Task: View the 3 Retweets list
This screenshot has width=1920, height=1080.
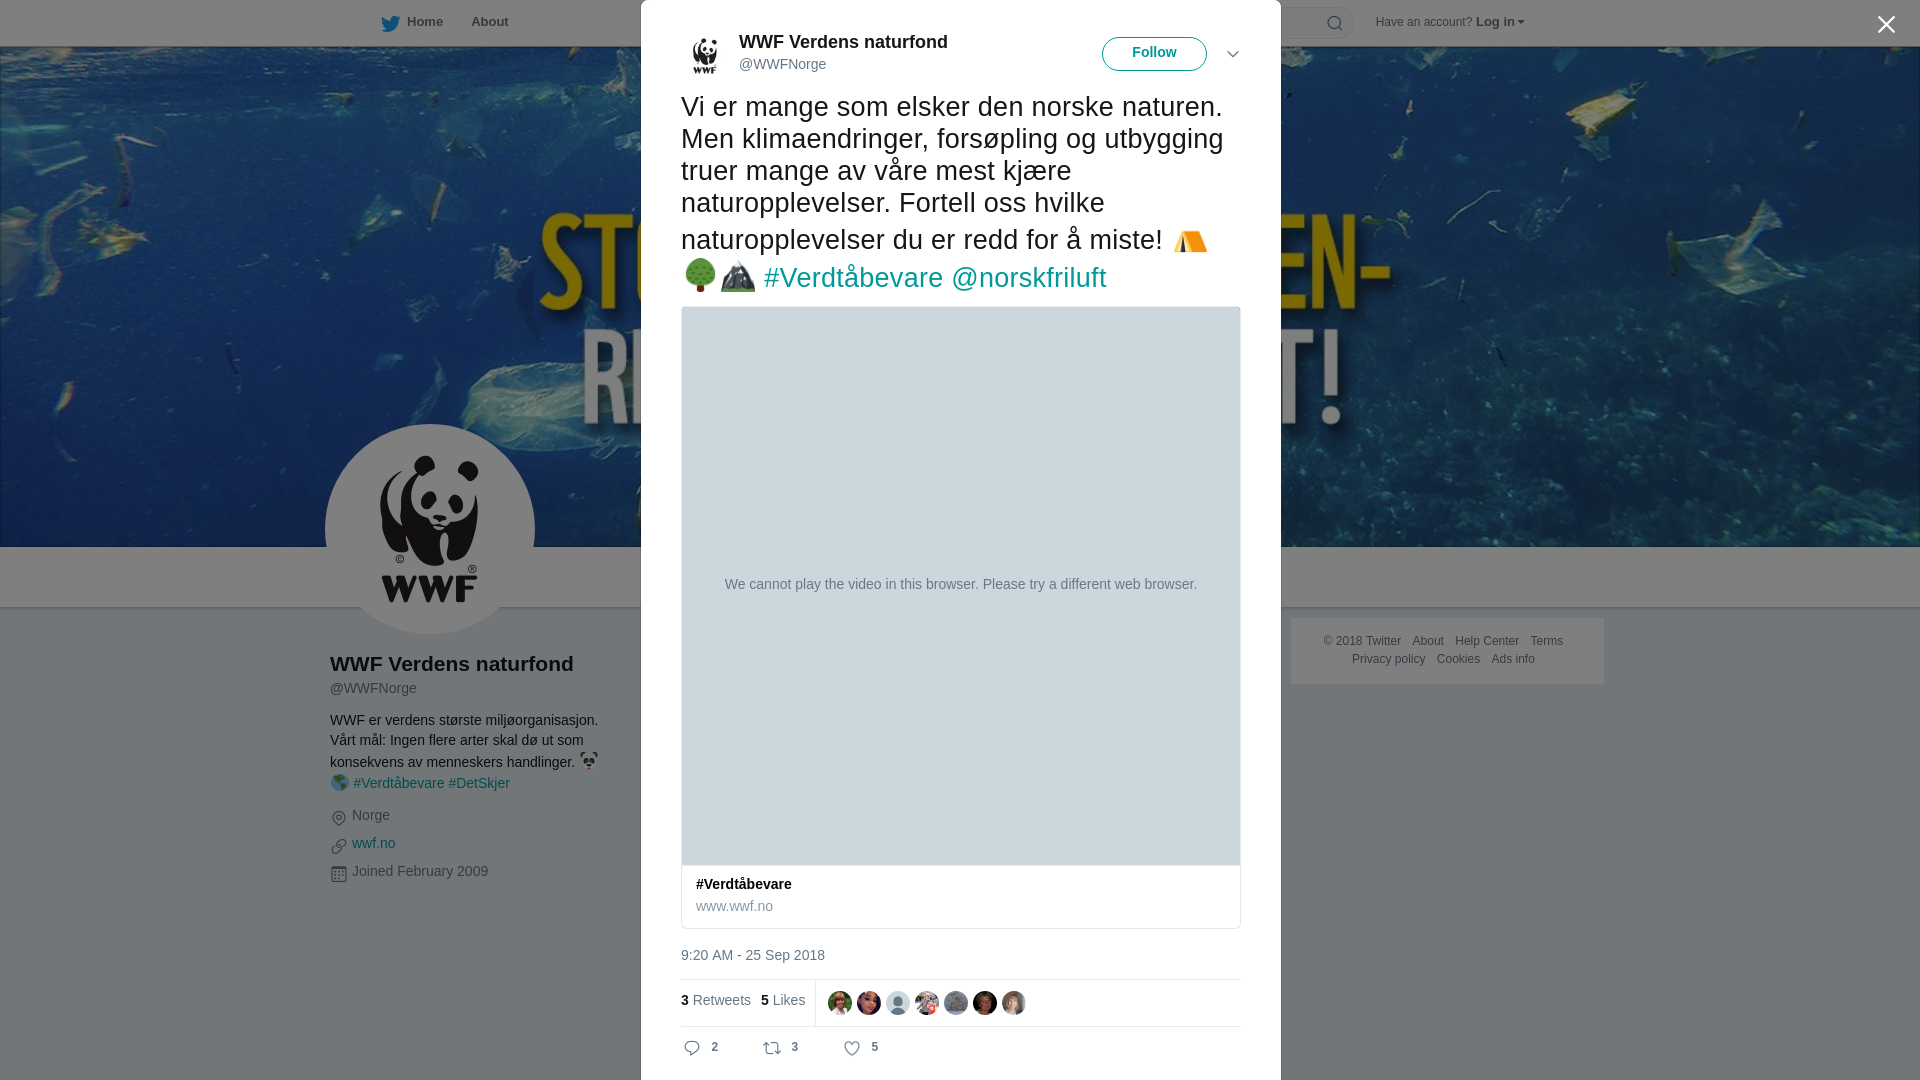Action: click(716, 1000)
